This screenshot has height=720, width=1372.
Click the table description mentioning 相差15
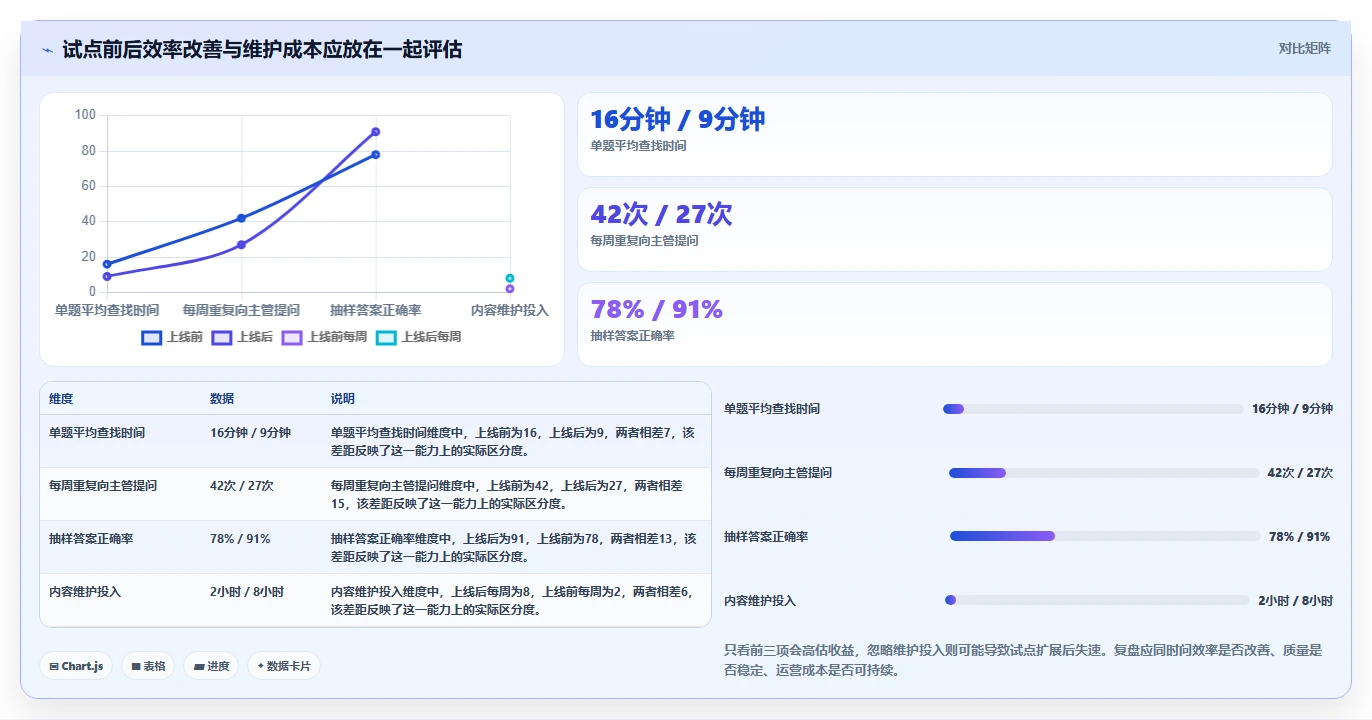514,495
